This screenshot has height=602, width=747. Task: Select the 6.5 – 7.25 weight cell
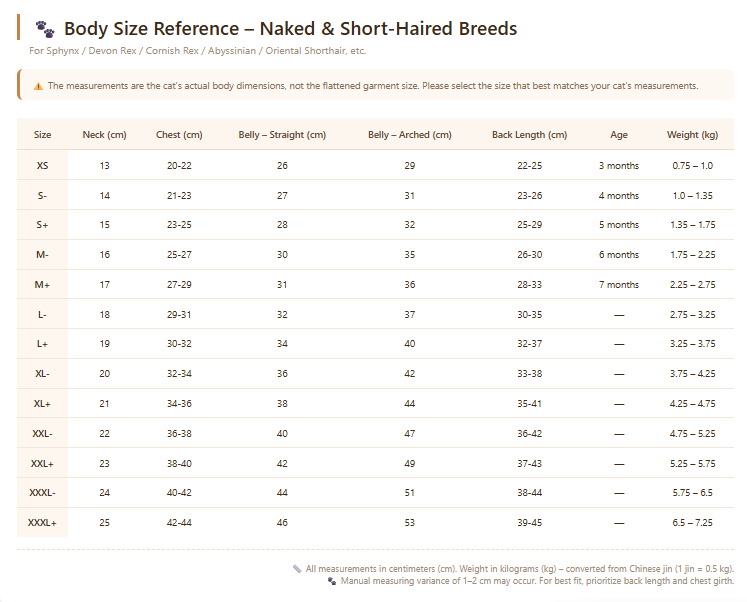click(692, 522)
